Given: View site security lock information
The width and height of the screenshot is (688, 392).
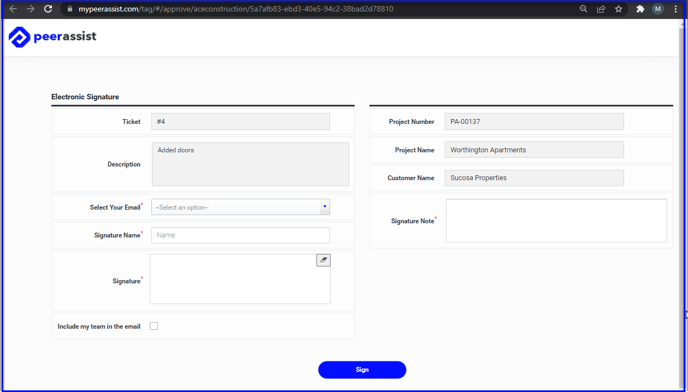Looking at the screenshot, I should [69, 9].
